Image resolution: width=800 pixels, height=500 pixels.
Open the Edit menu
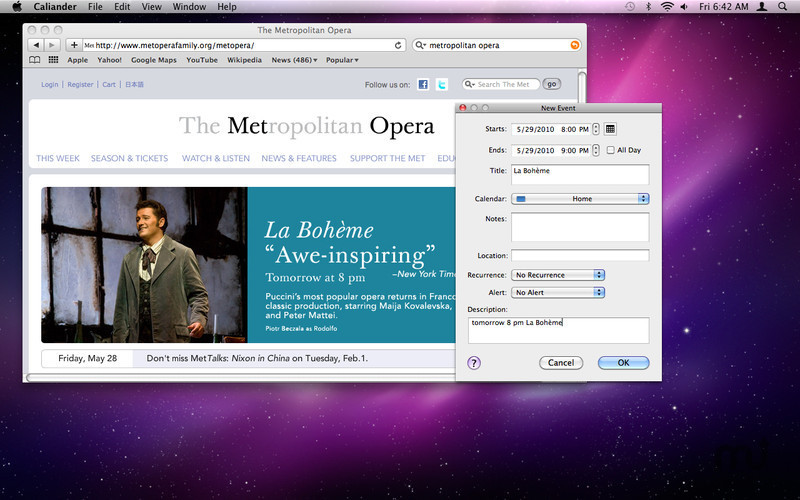(x=122, y=7)
